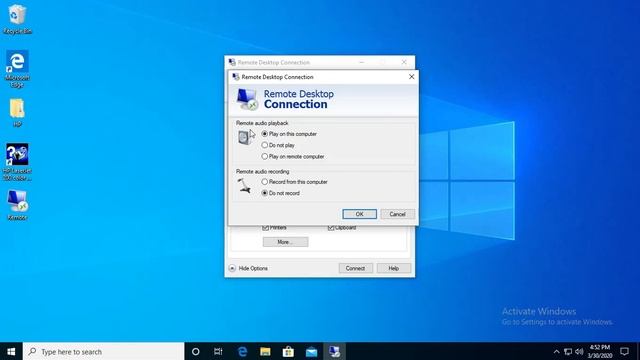Open File Explorer from the taskbar
Image resolution: width=640 pixels, height=360 pixels.
(265, 351)
